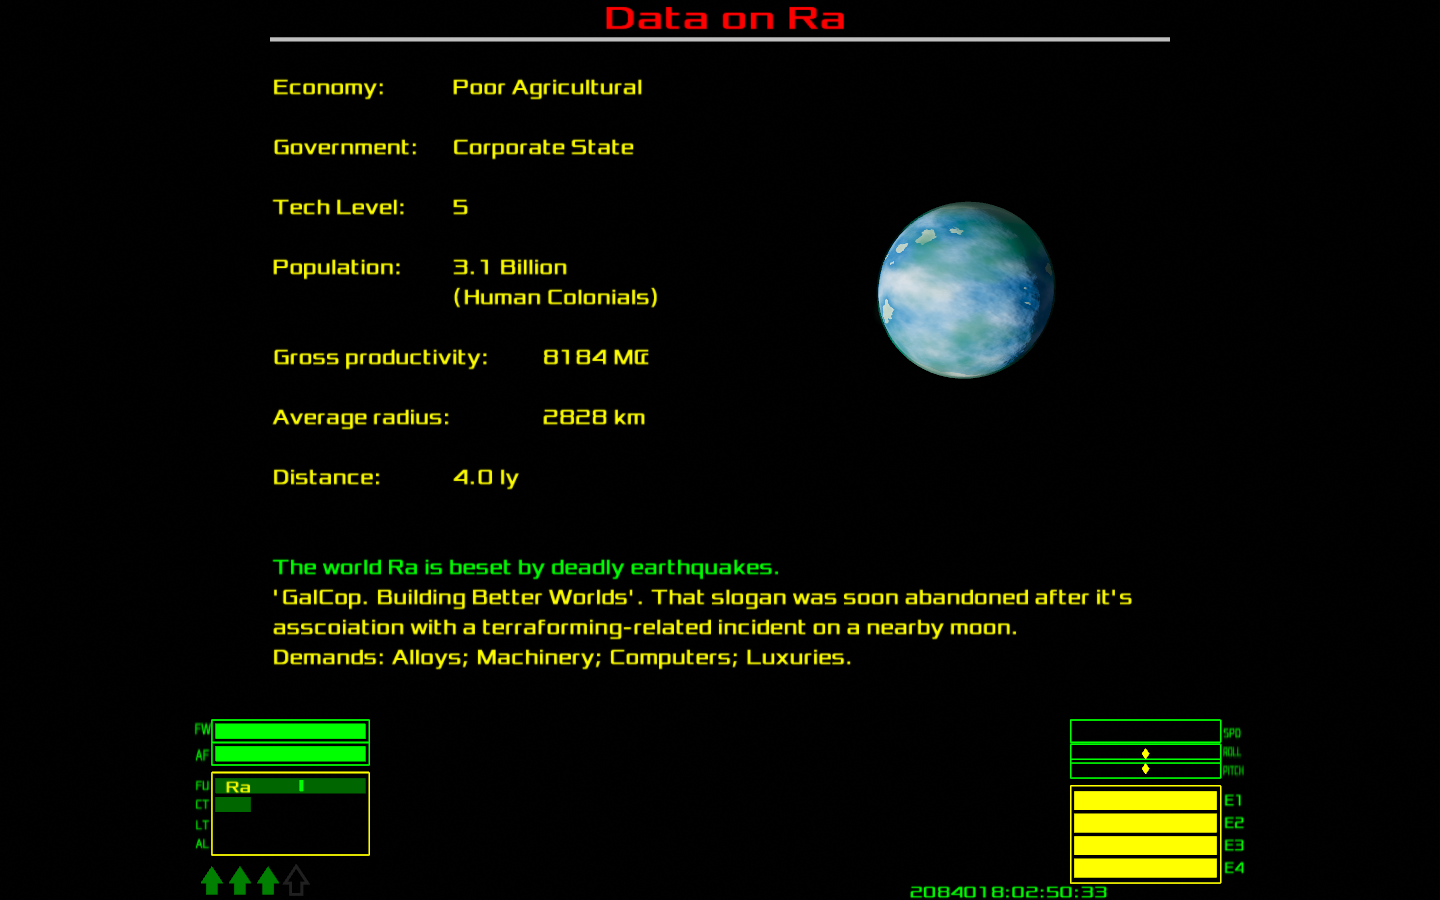The height and width of the screenshot is (900, 1440).
Task: Click the 'Data on Ra' title
Action: pos(725,18)
